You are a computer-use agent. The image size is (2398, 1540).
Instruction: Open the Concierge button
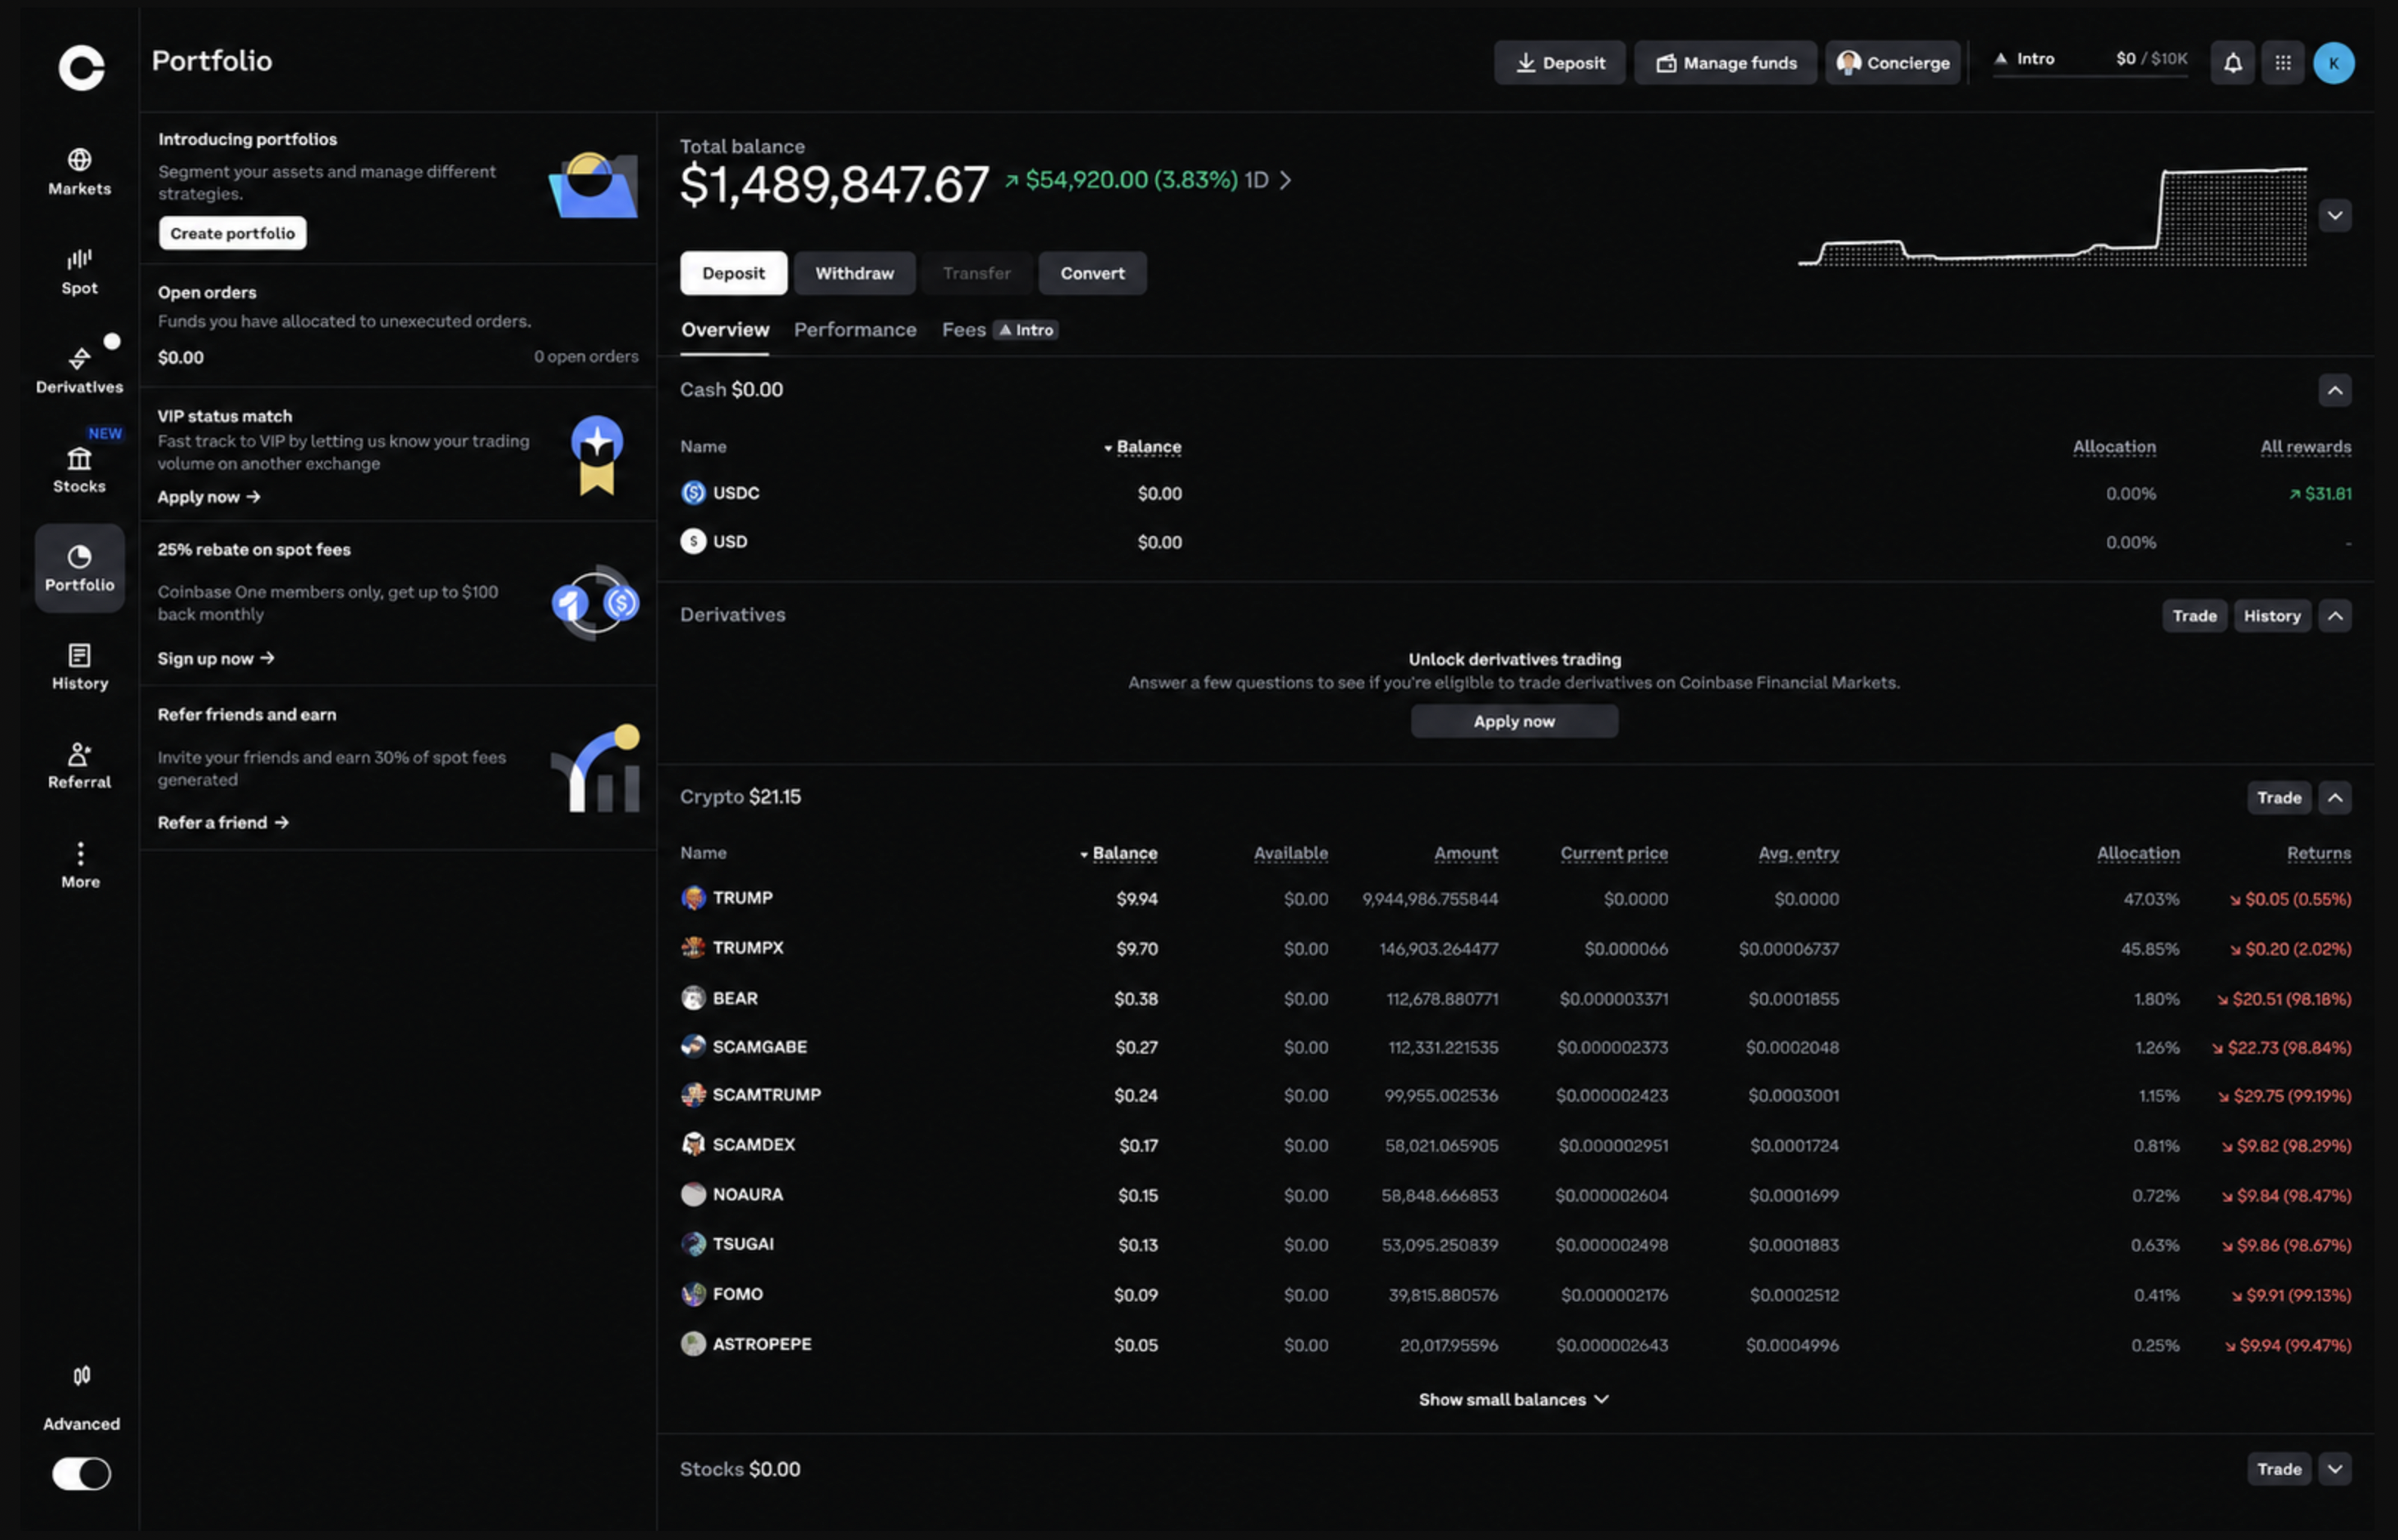[1893, 63]
